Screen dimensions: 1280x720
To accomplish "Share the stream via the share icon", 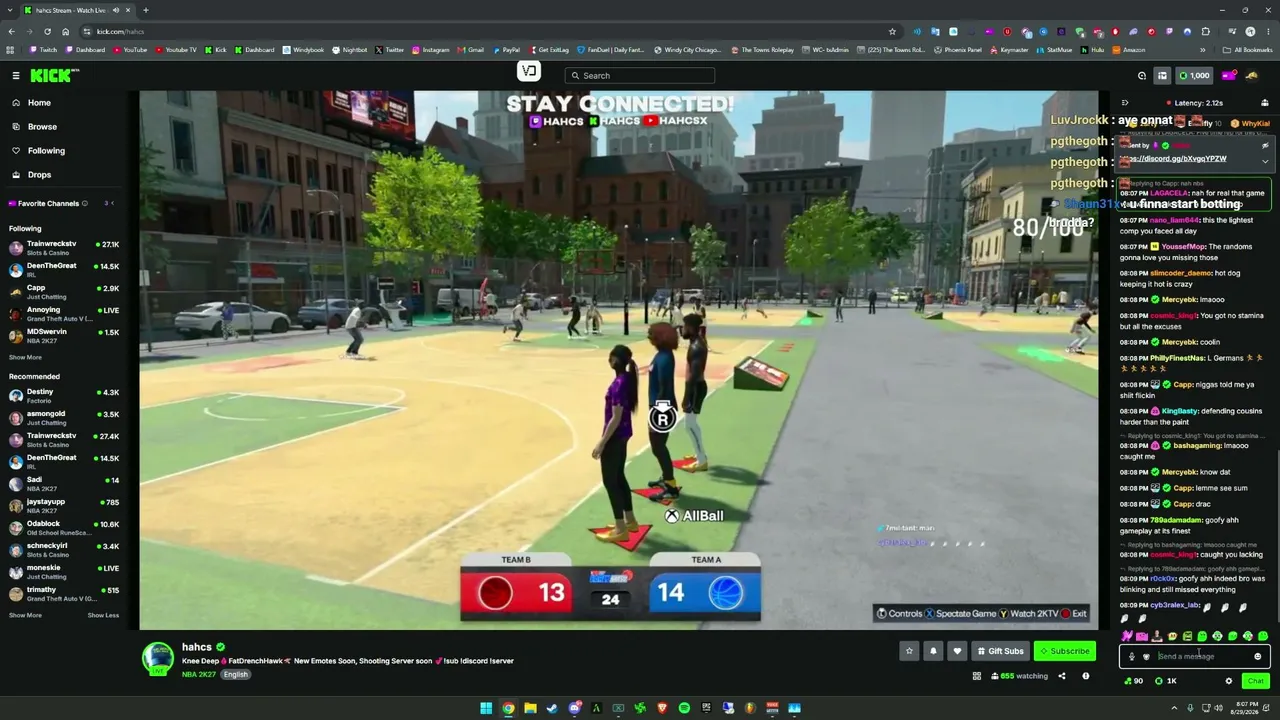I will [x=1064, y=676].
